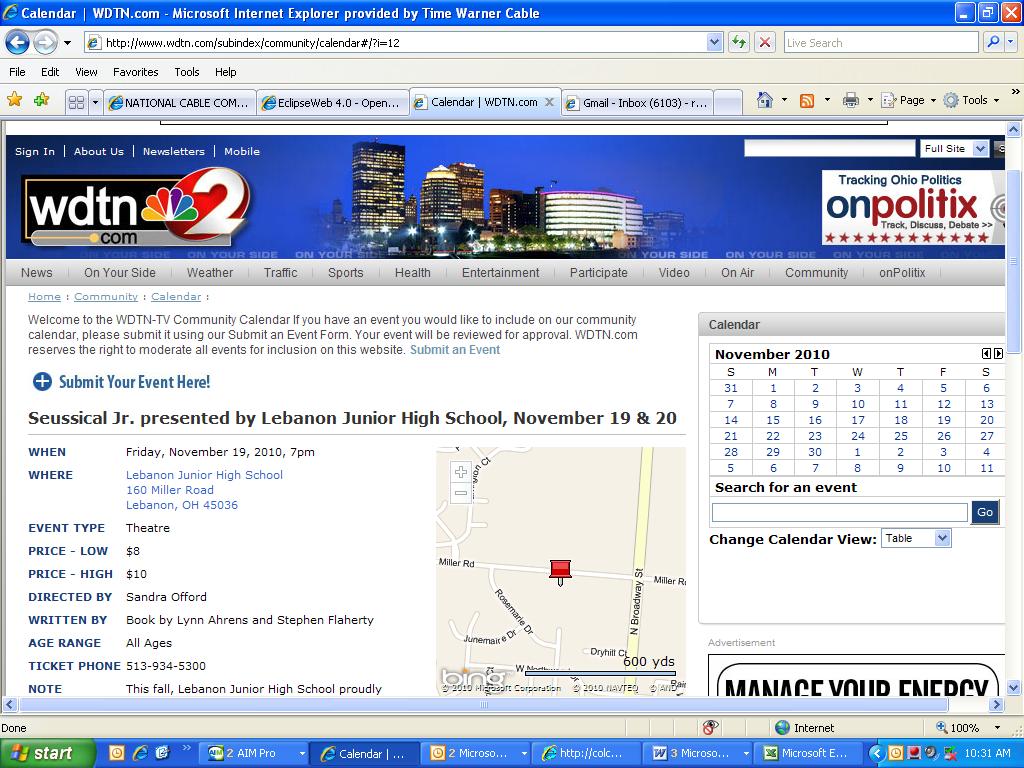Open the Page toolbar menu

(x=908, y=100)
